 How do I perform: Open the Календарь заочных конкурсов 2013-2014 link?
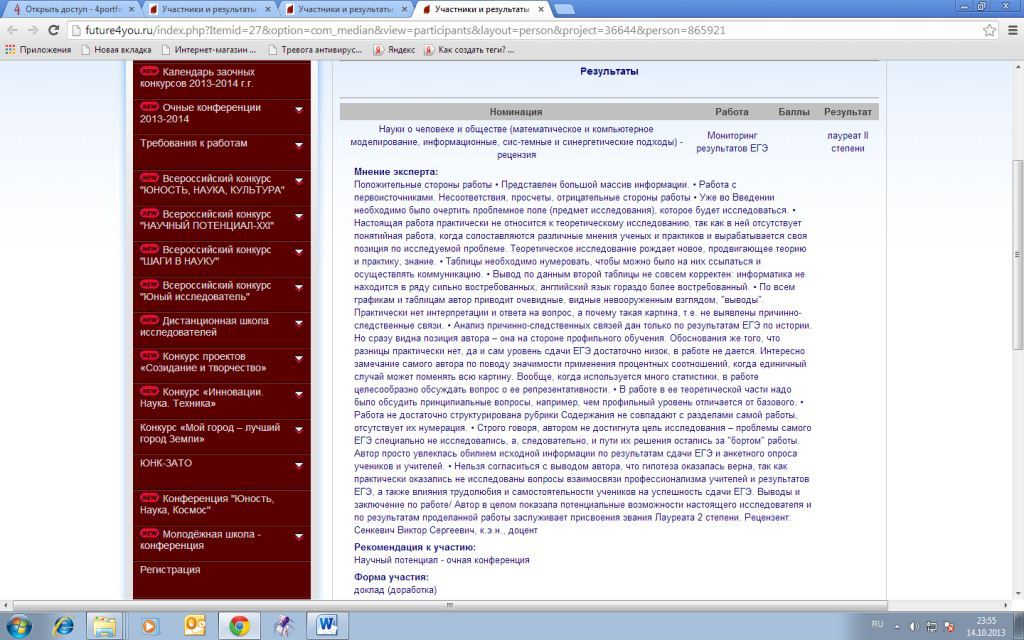point(210,78)
